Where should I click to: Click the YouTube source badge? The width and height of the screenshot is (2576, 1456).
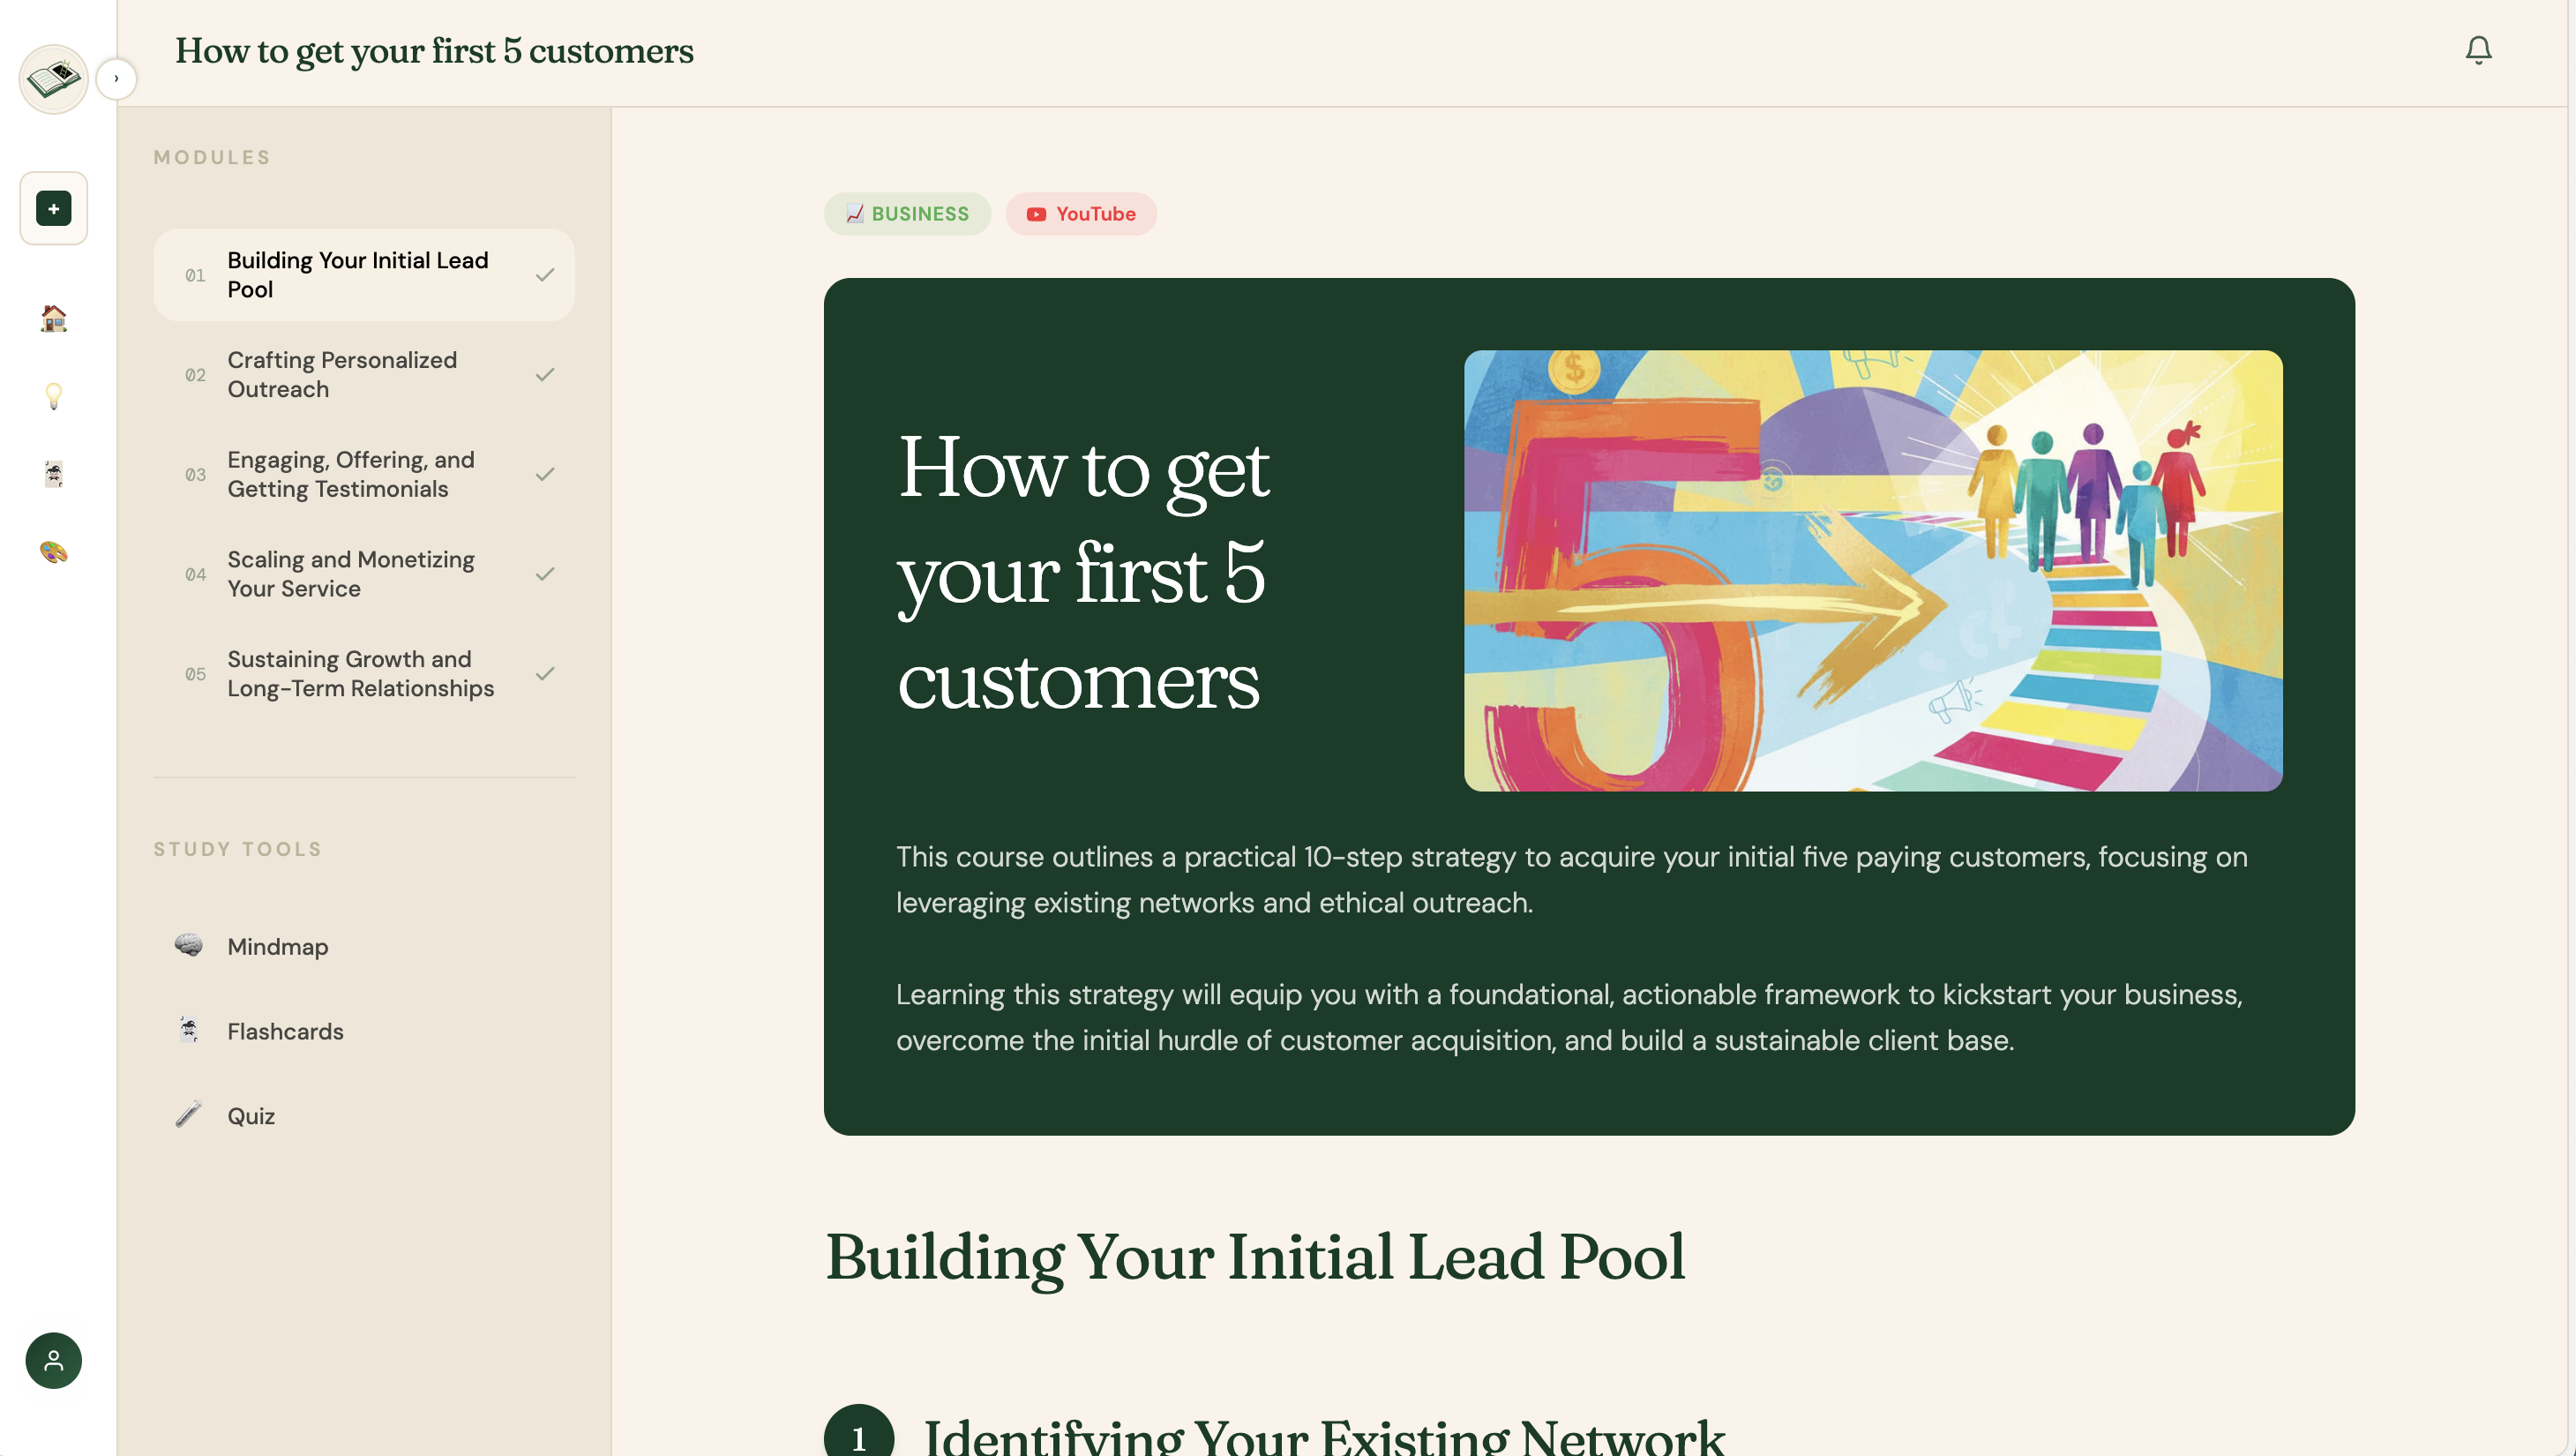pyautogui.click(x=1081, y=214)
